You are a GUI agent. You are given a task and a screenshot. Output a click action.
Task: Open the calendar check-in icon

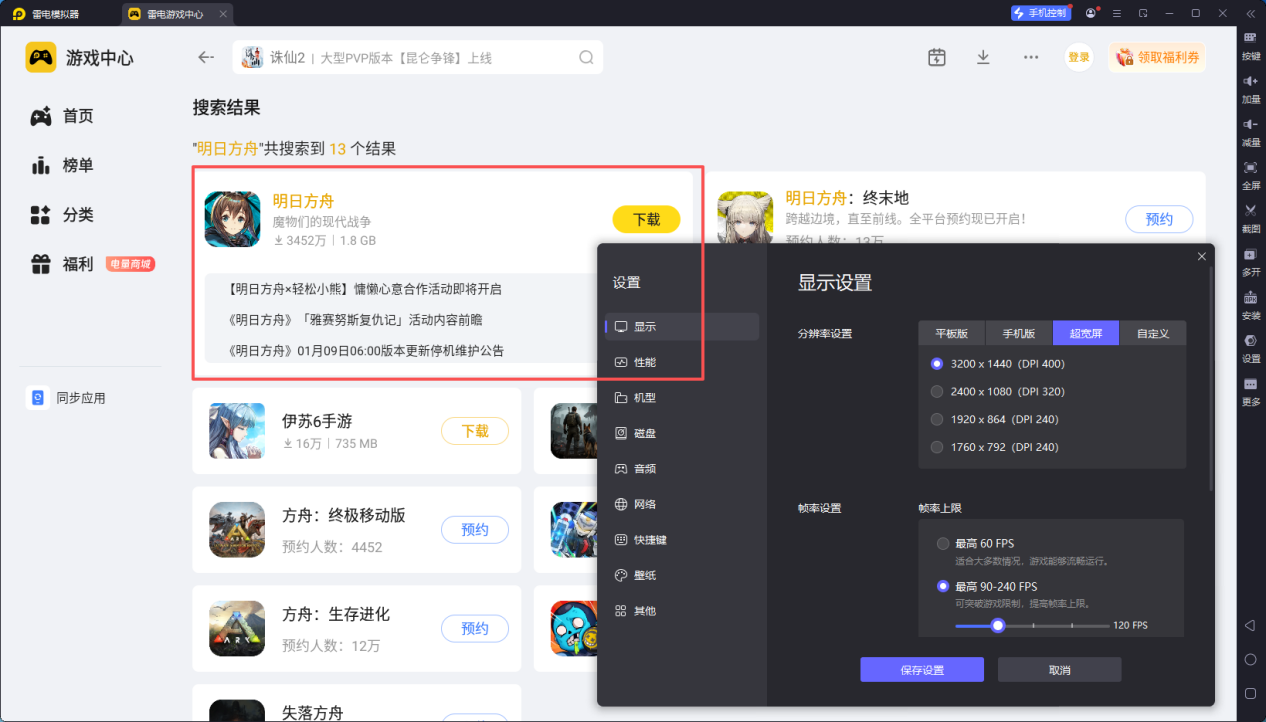coord(936,57)
